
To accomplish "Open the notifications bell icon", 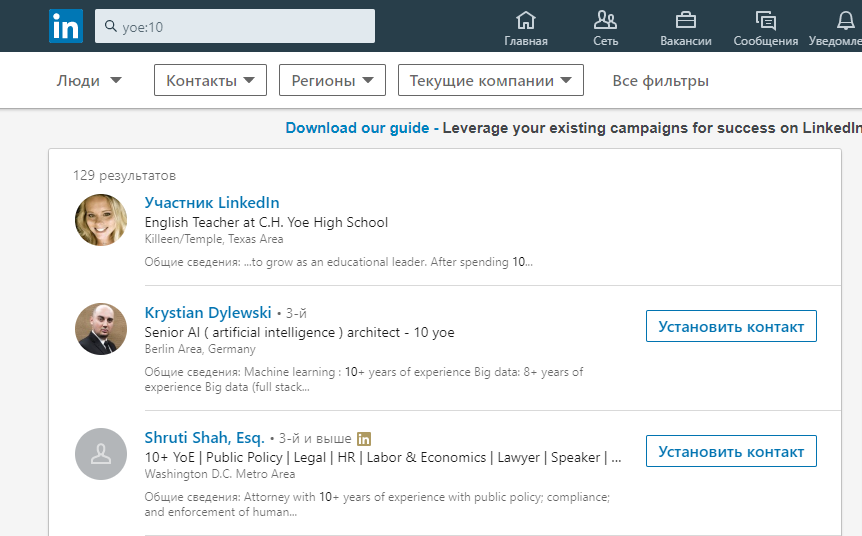I will 846,20.
